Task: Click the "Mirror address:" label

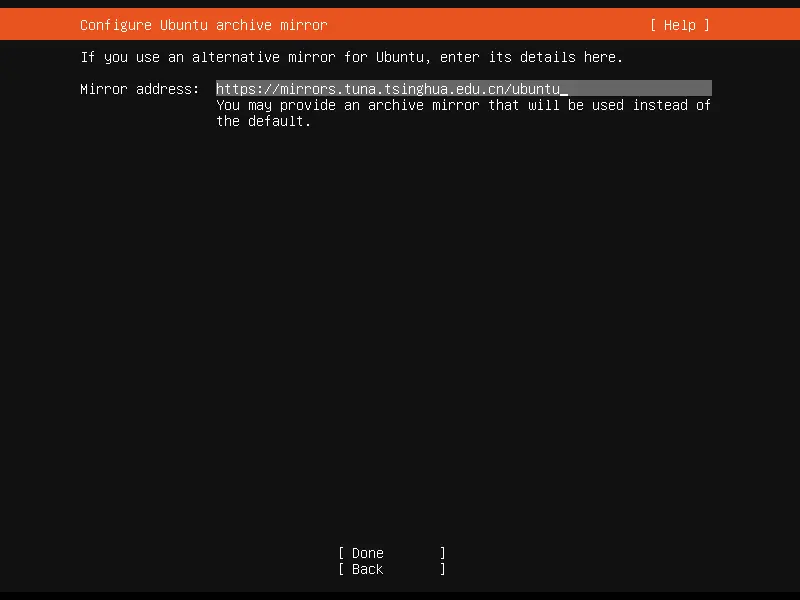Action: point(139,89)
